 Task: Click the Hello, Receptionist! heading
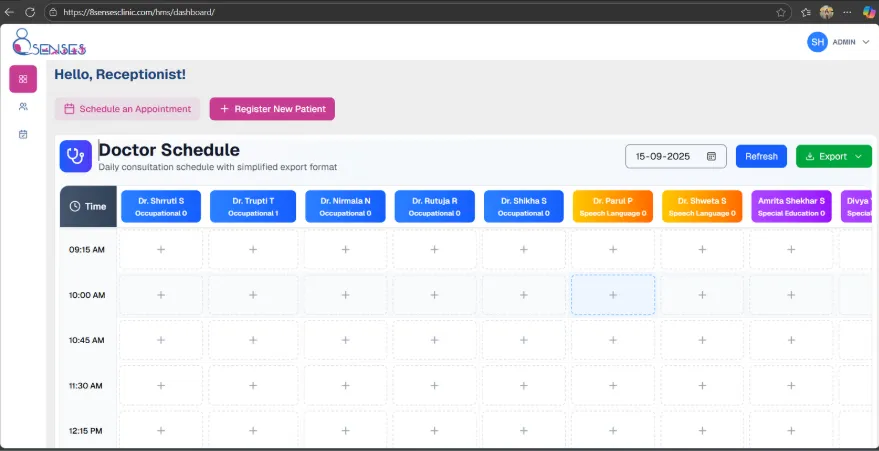120,74
